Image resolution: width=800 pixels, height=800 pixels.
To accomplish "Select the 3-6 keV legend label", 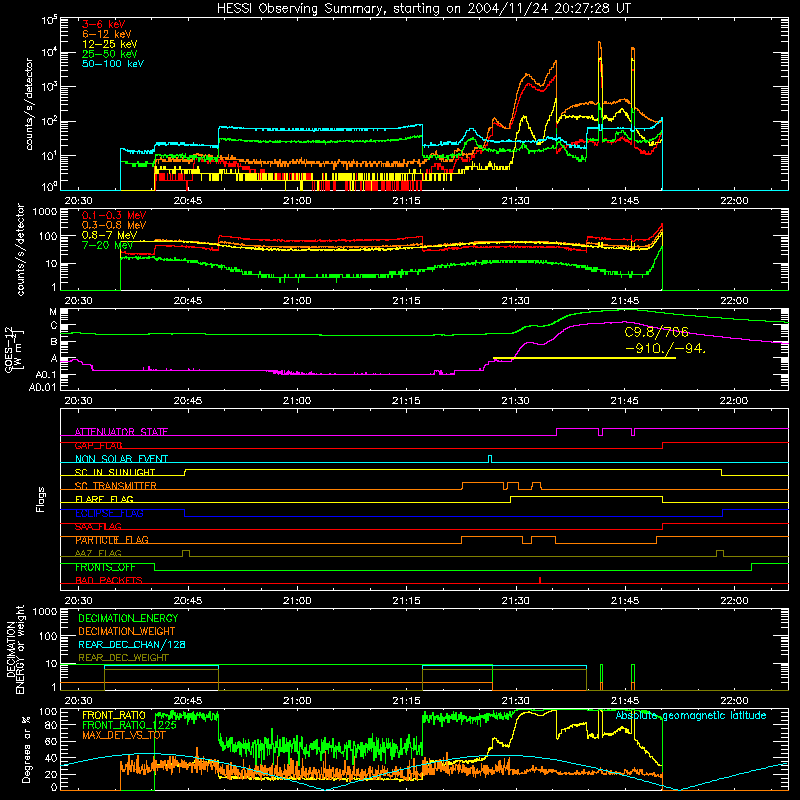I will pyautogui.click(x=104, y=24).
